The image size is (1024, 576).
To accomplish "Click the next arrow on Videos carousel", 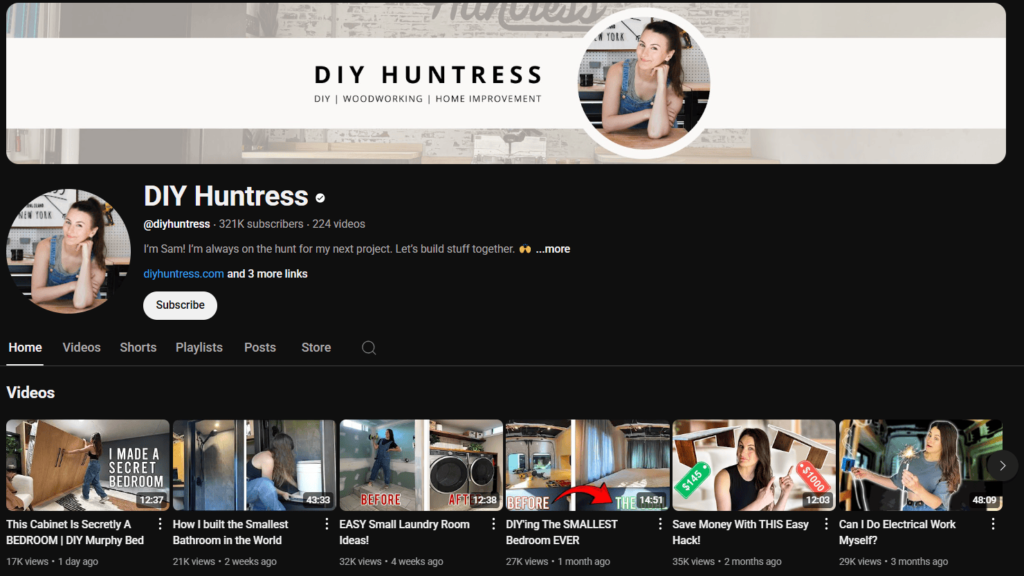I will point(1002,465).
